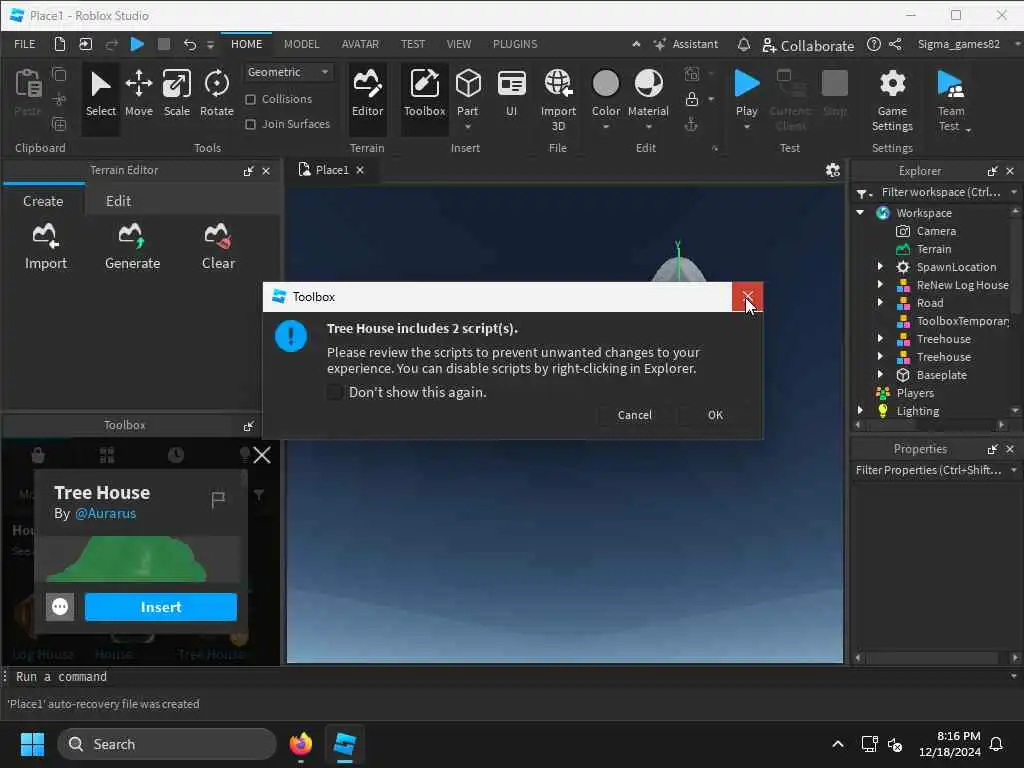Click the Windows Start button

coord(32,744)
